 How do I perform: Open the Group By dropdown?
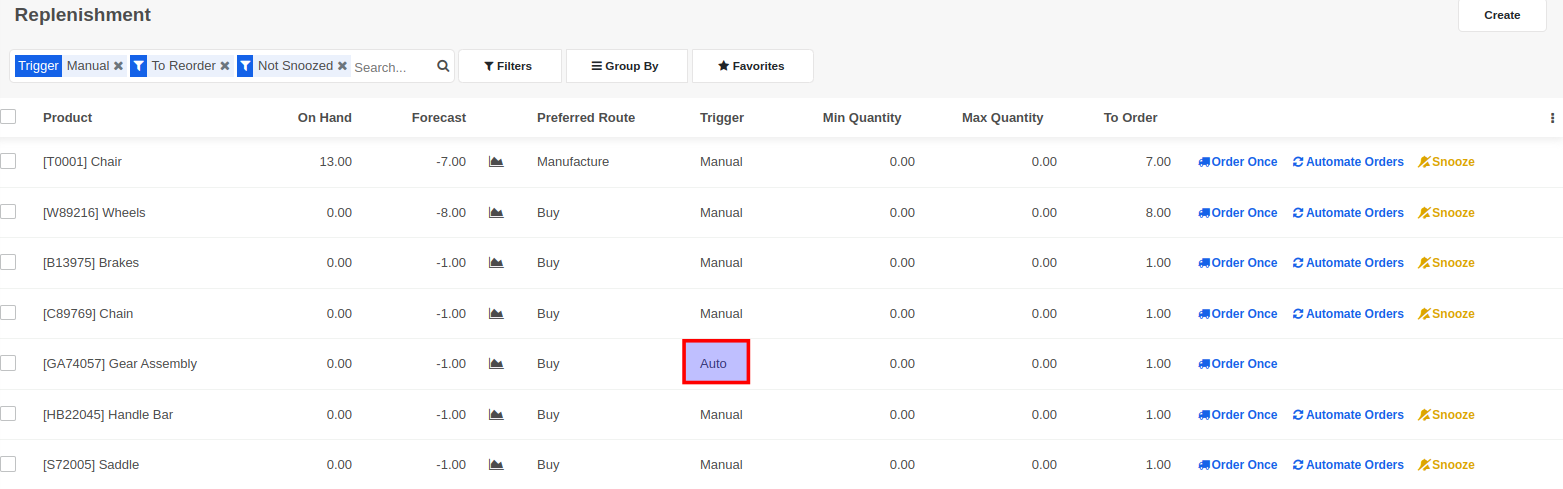tap(625, 66)
